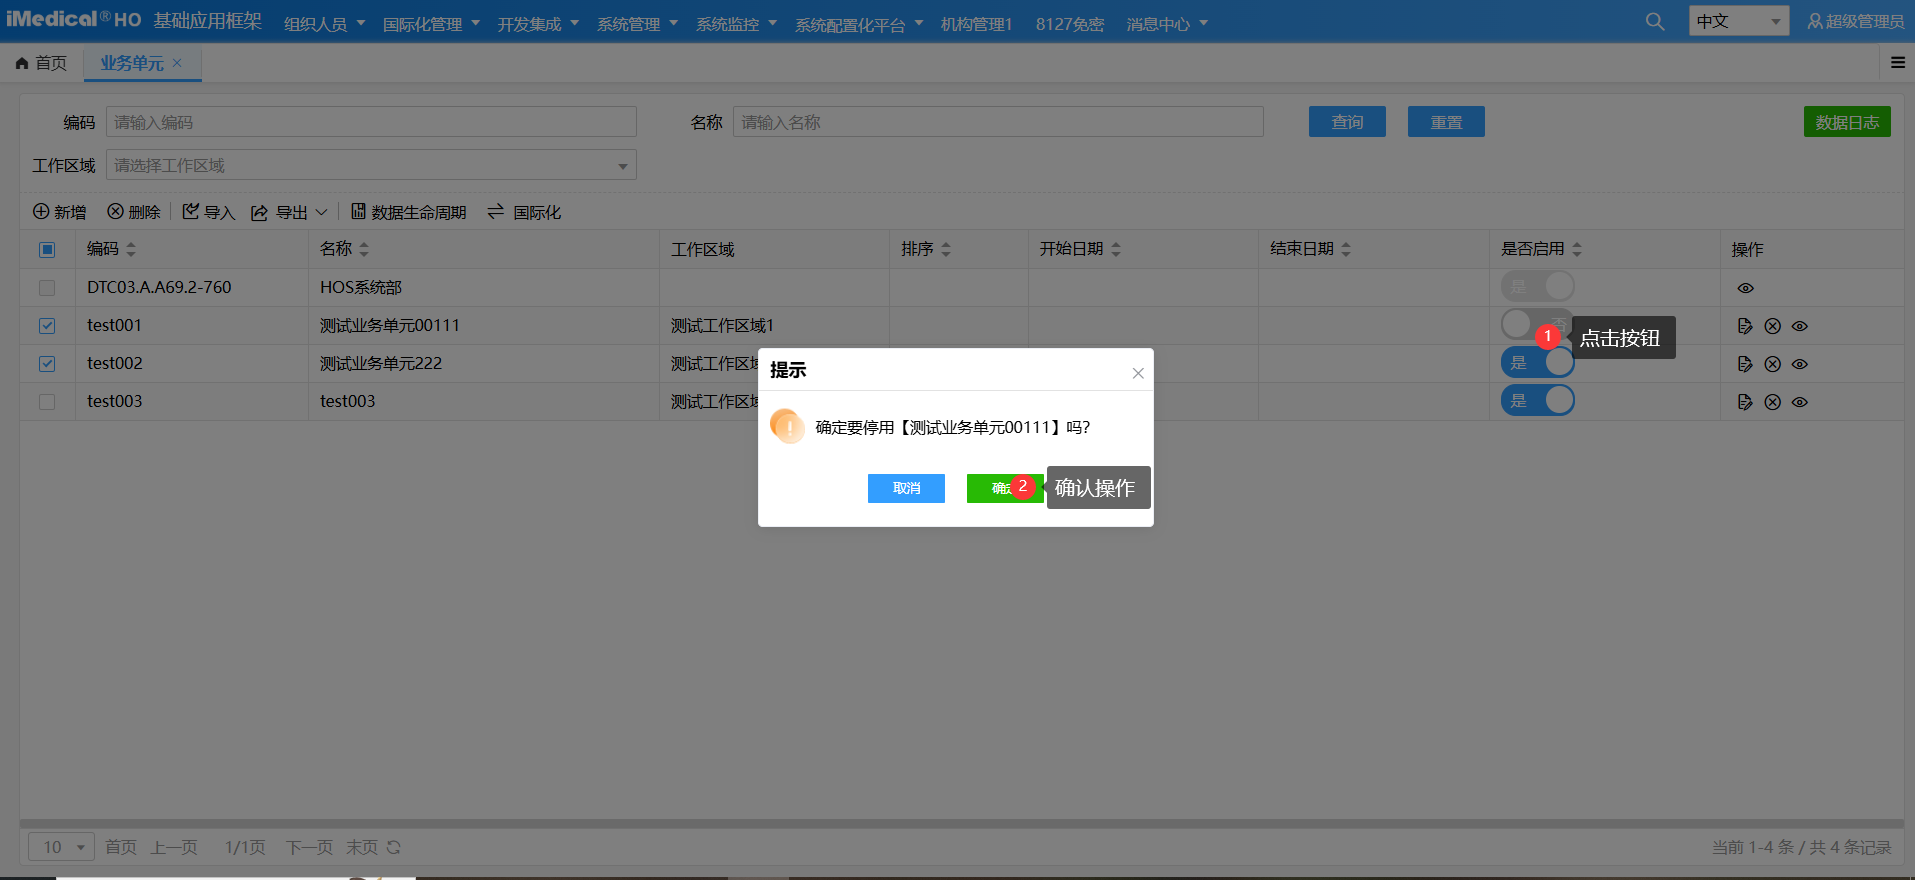Viewport: 1915px width, 880px height.
Task: Switch to the 首页 tab
Action: 41,63
